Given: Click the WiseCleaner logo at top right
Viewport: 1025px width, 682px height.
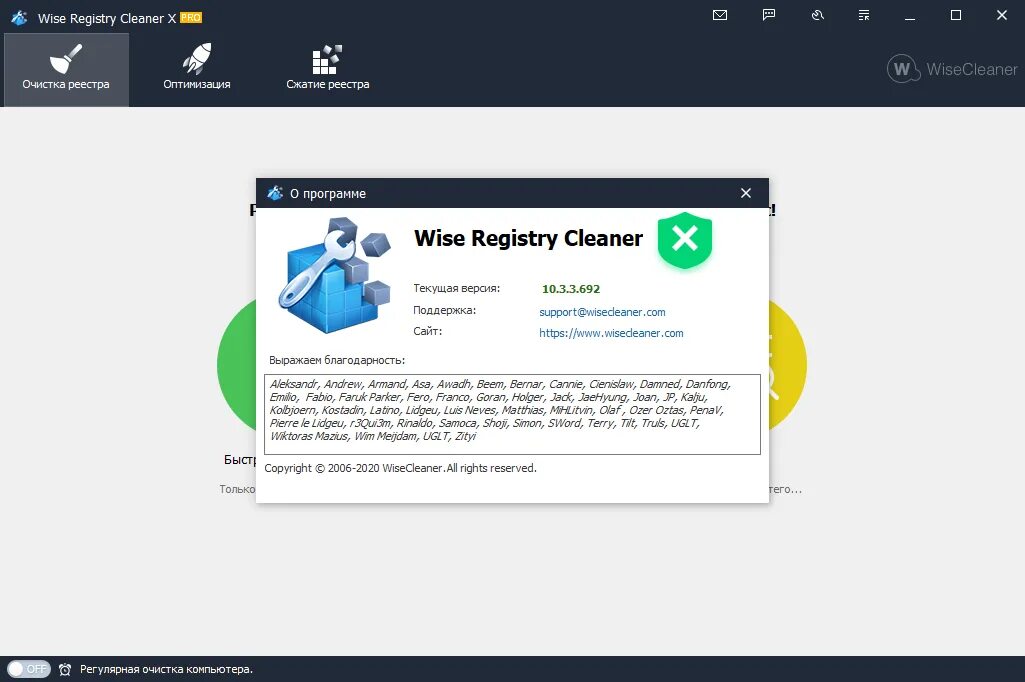Looking at the screenshot, I should tap(952, 69).
